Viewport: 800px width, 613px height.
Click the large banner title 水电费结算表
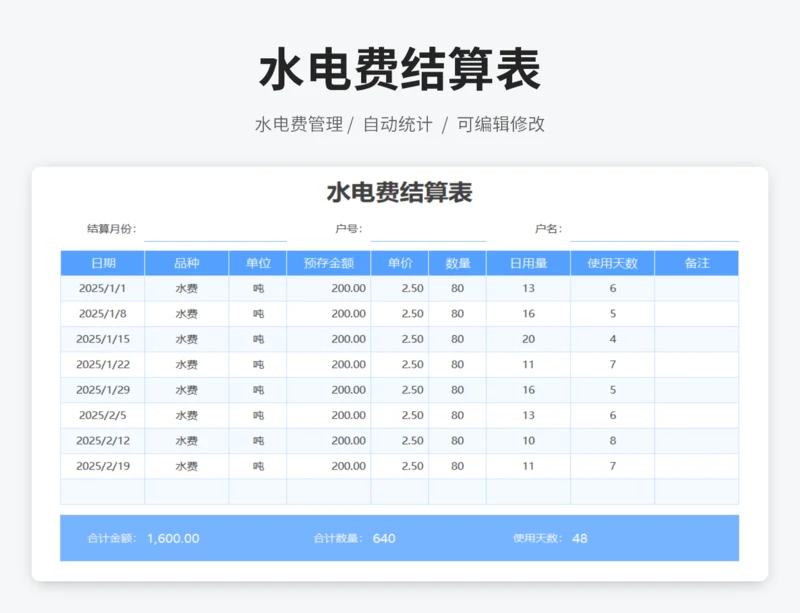point(400,69)
